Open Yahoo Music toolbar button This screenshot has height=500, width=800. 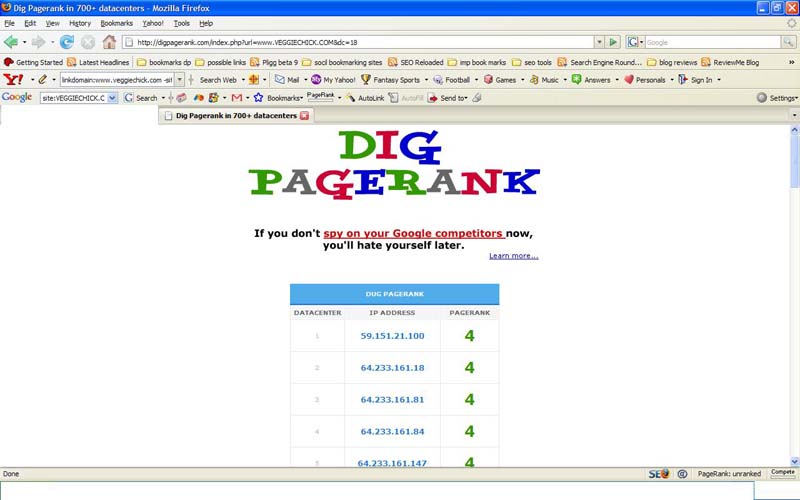click(544, 80)
